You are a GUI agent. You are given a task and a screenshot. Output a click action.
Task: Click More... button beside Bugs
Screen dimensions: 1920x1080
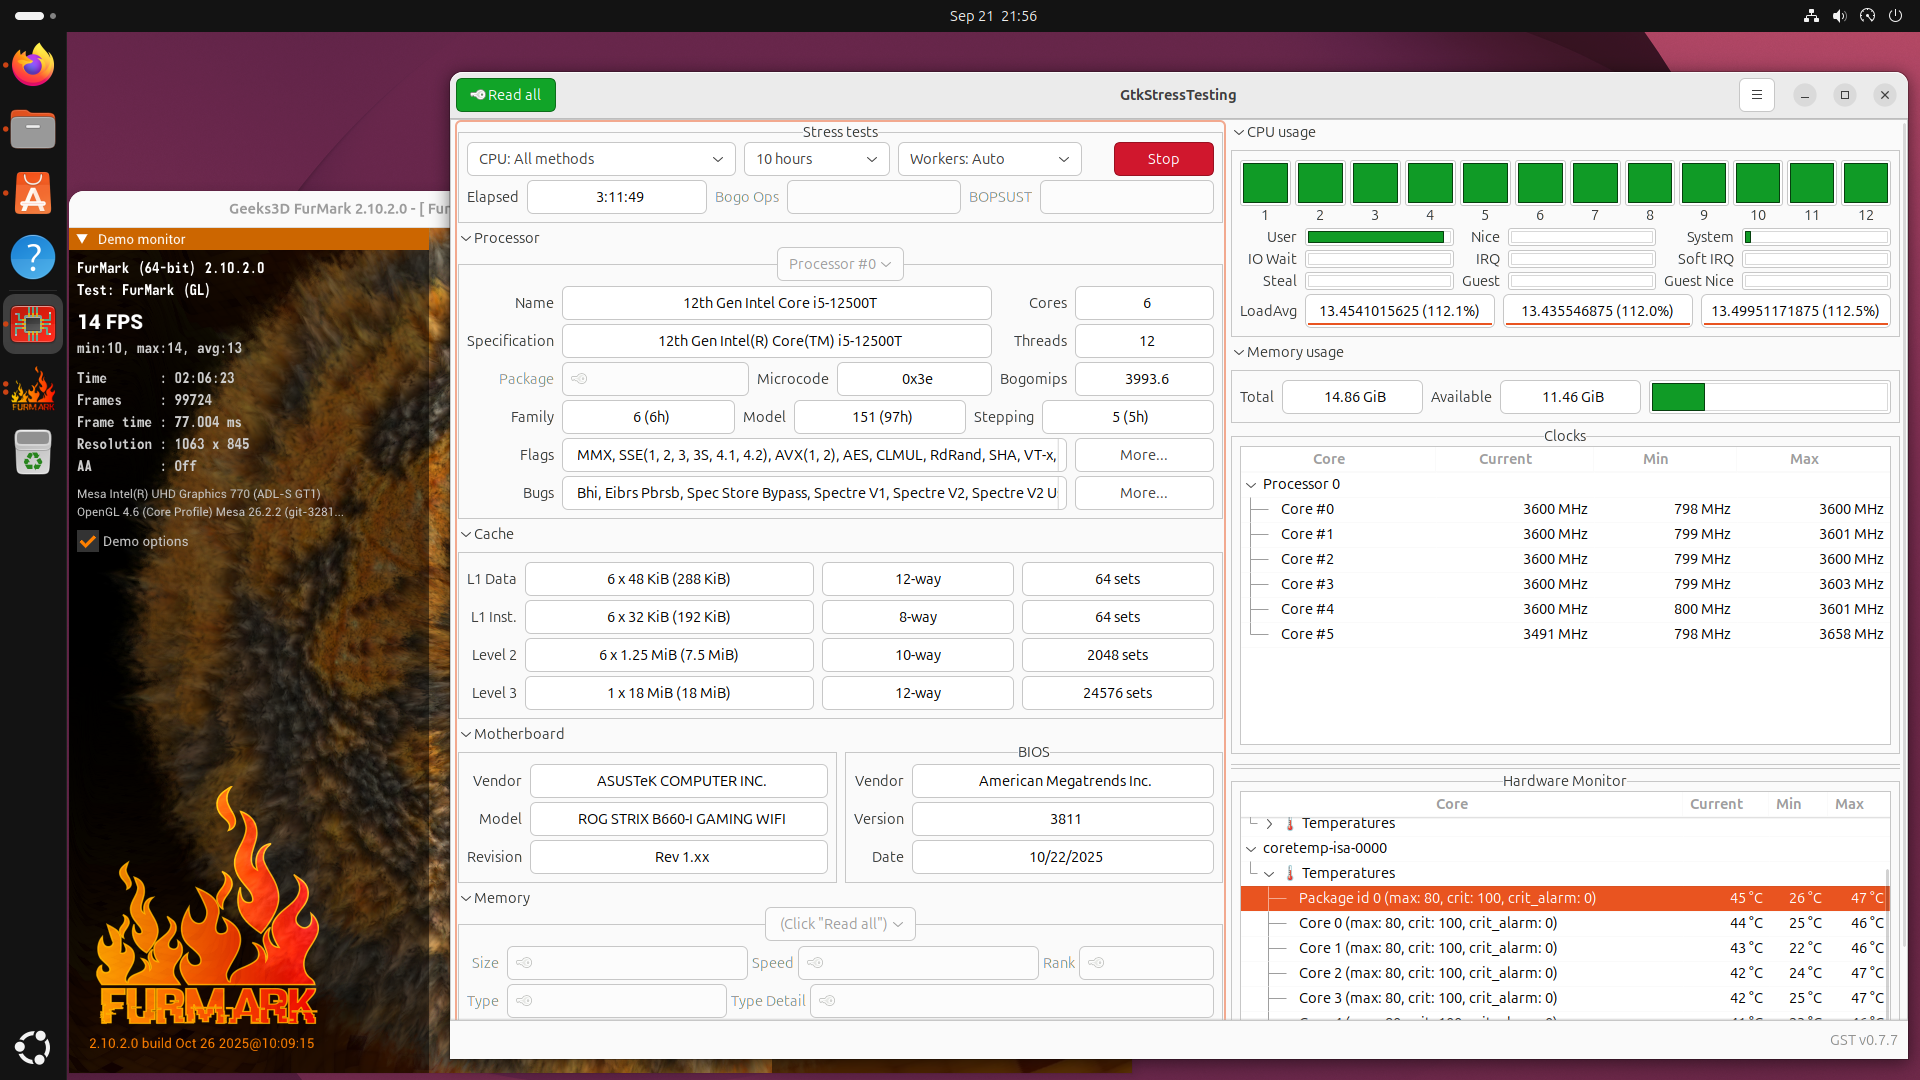pos(1144,493)
